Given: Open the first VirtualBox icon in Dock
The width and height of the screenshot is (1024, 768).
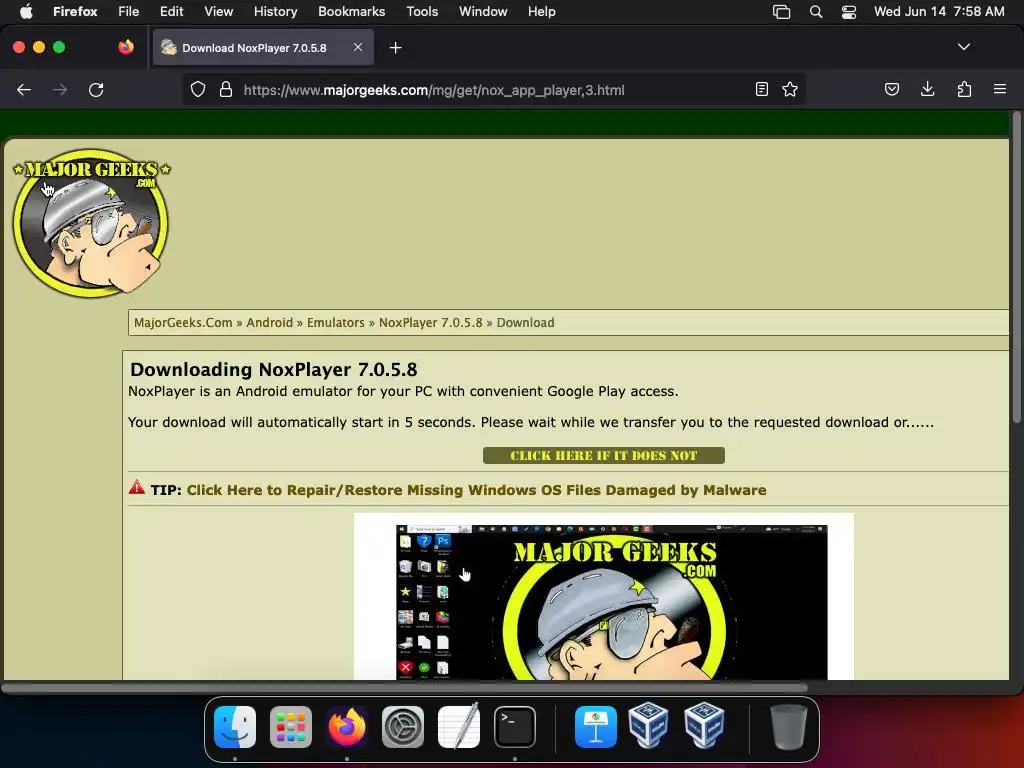Looking at the screenshot, I should [648, 724].
